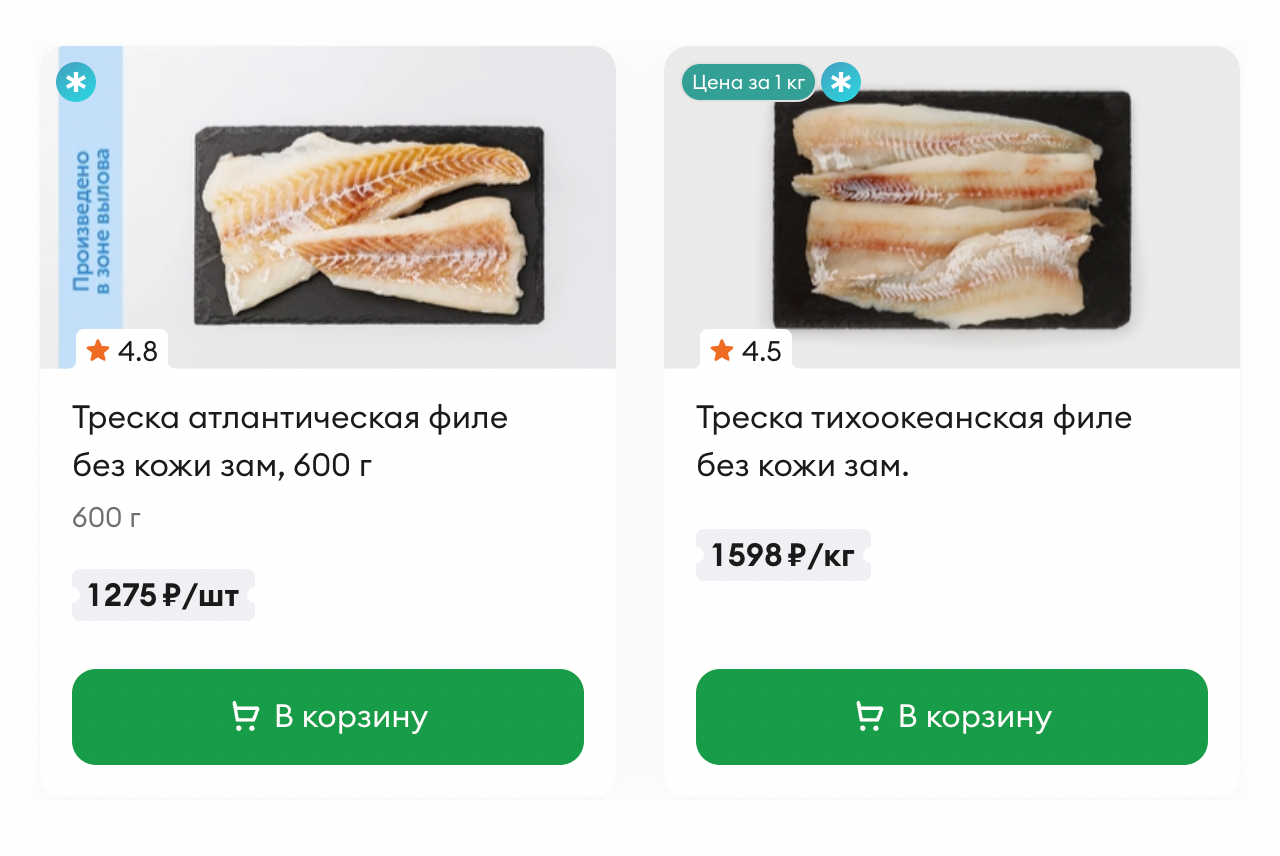Click the cart icon under Pacific cod fillet
This screenshot has height=856, width=1280.
tap(869, 717)
